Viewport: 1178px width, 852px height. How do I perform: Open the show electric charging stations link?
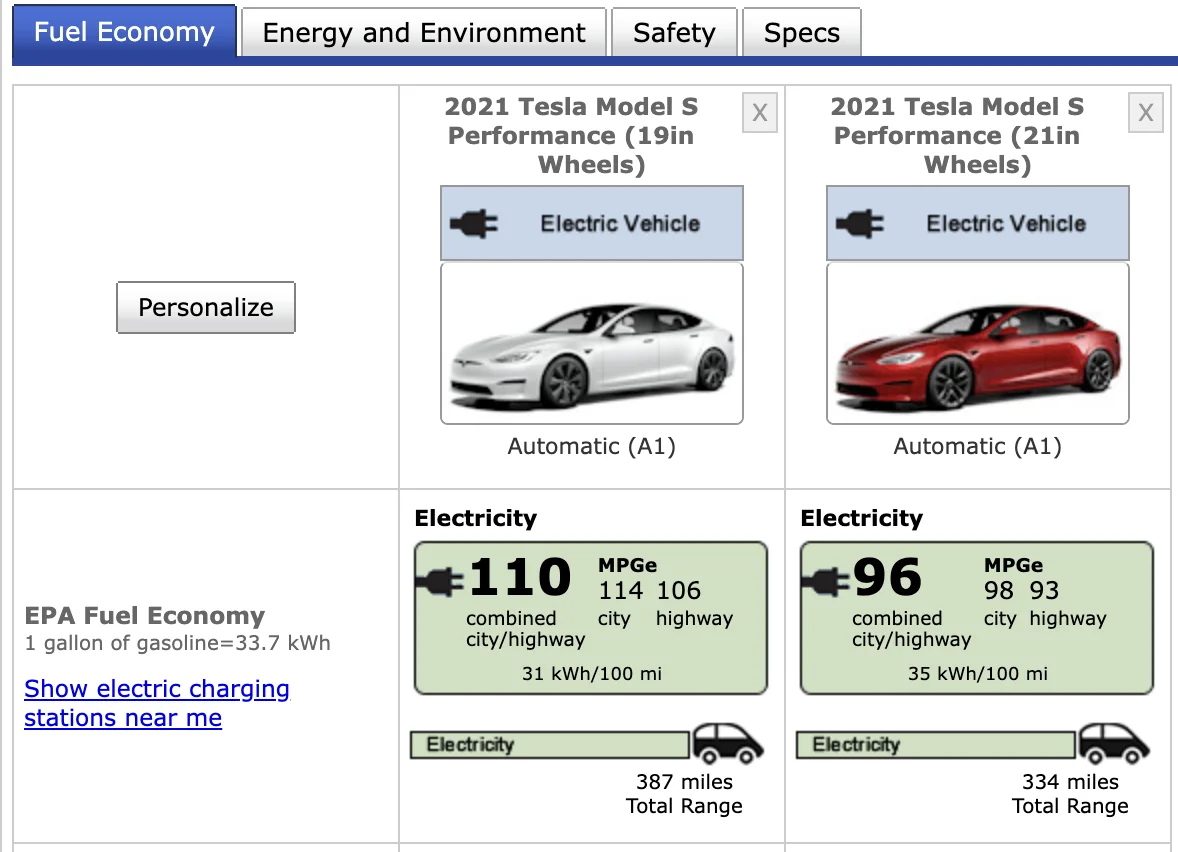(x=156, y=703)
